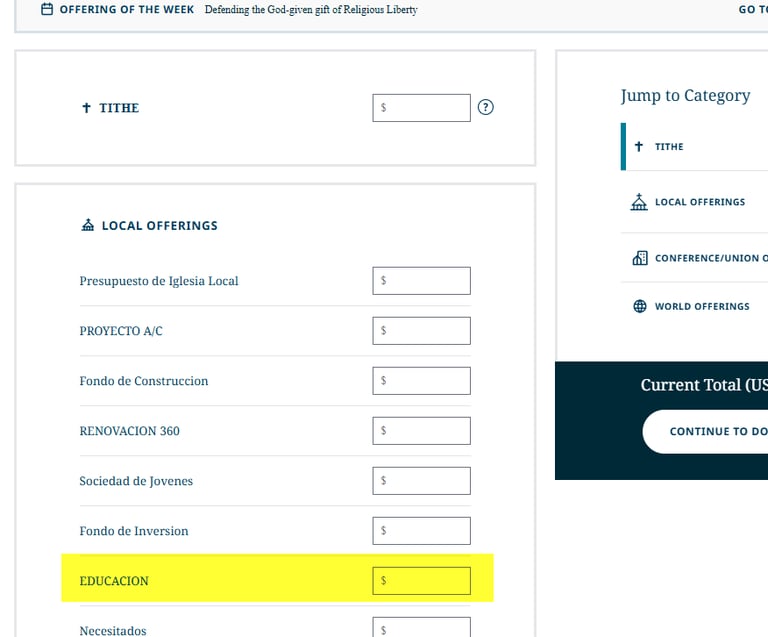Select the Fondo de Construccion amount box

(x=421, y=381)
